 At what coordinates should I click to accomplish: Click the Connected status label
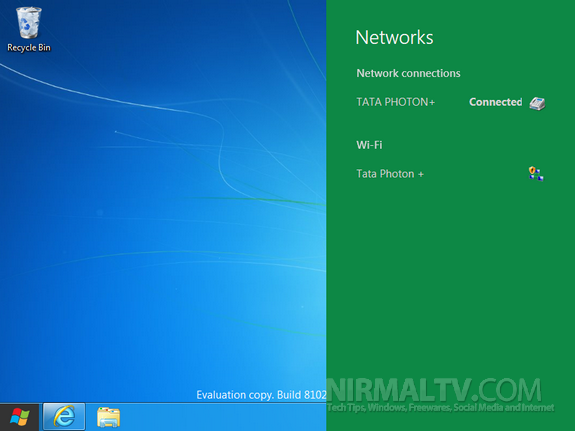pyautogui.click(x=495, y=102)
